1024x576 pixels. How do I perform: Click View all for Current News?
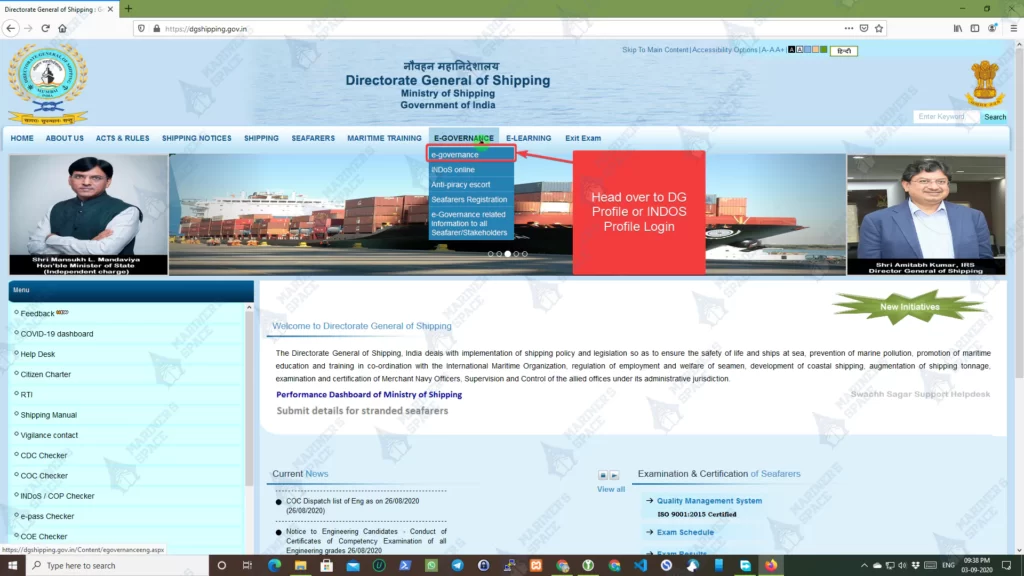pos(611,489)
